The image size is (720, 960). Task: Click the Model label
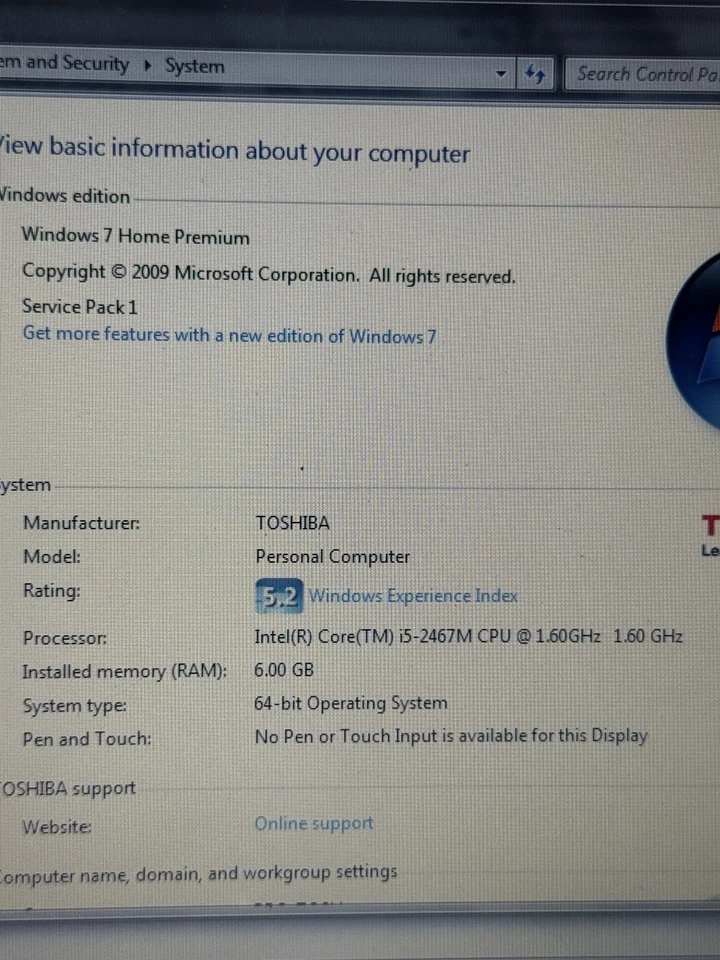tap(52, 557)
